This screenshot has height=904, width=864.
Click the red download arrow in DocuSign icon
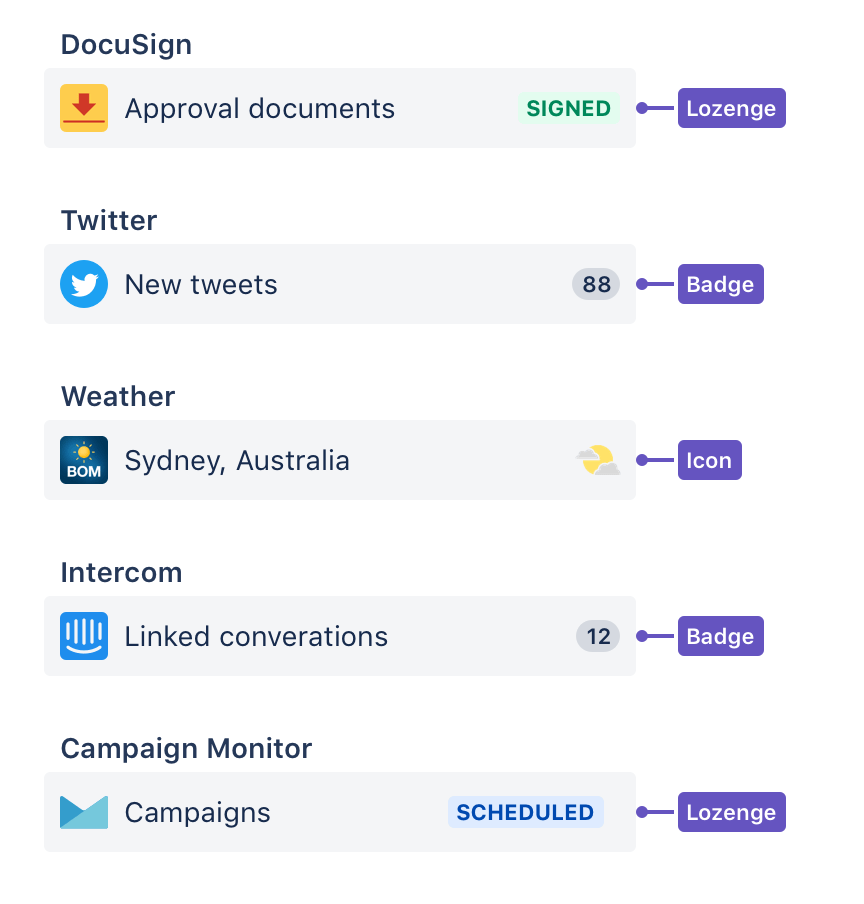[84, 104]
